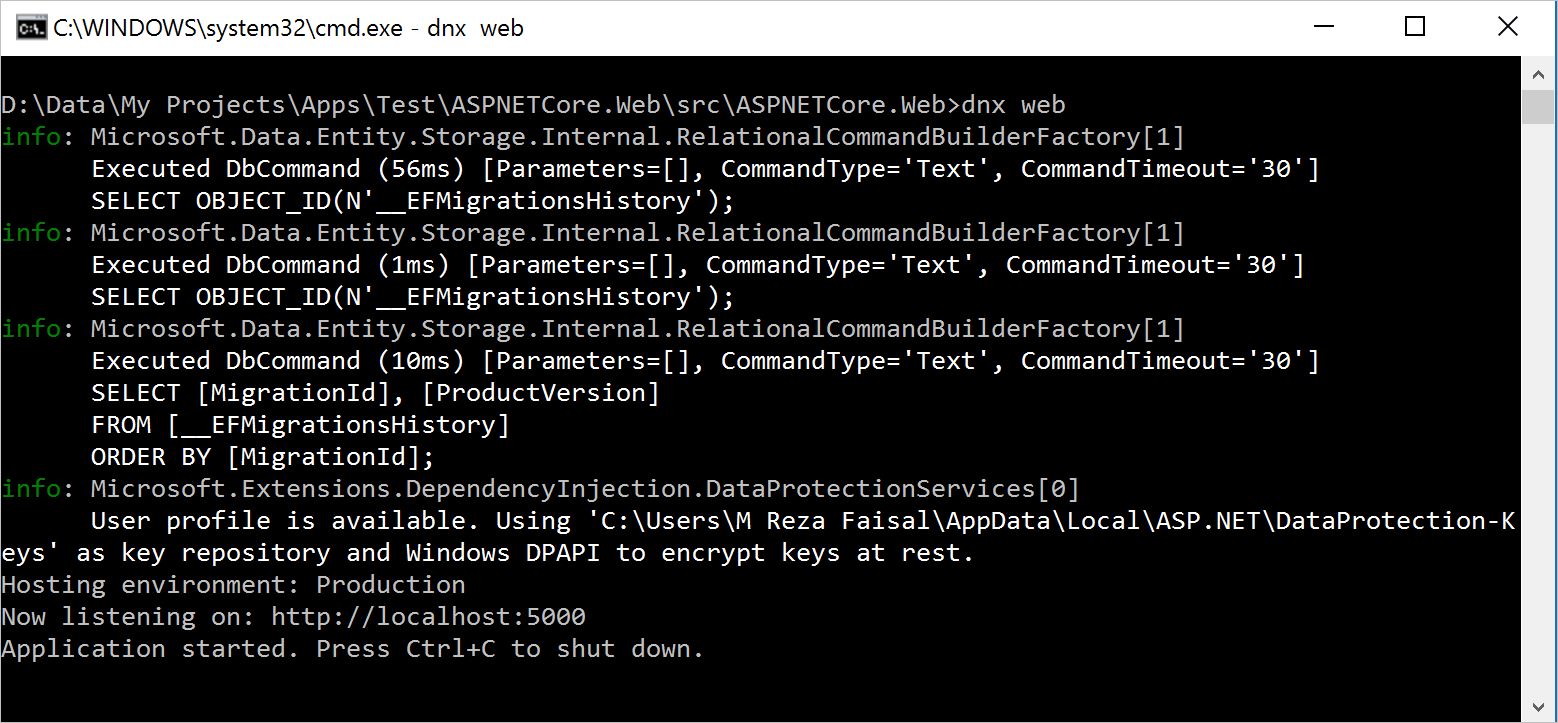
Task: Click the http://localhost:5000 address
Action: [428, 617]
